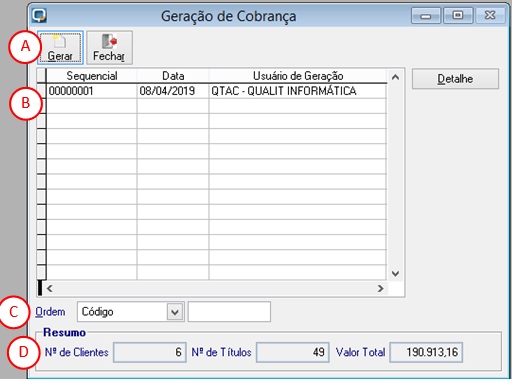The image size is (512, 381).
Task: Maximize the Geração de Cobrança window
Action: click(x=458, y=16)
